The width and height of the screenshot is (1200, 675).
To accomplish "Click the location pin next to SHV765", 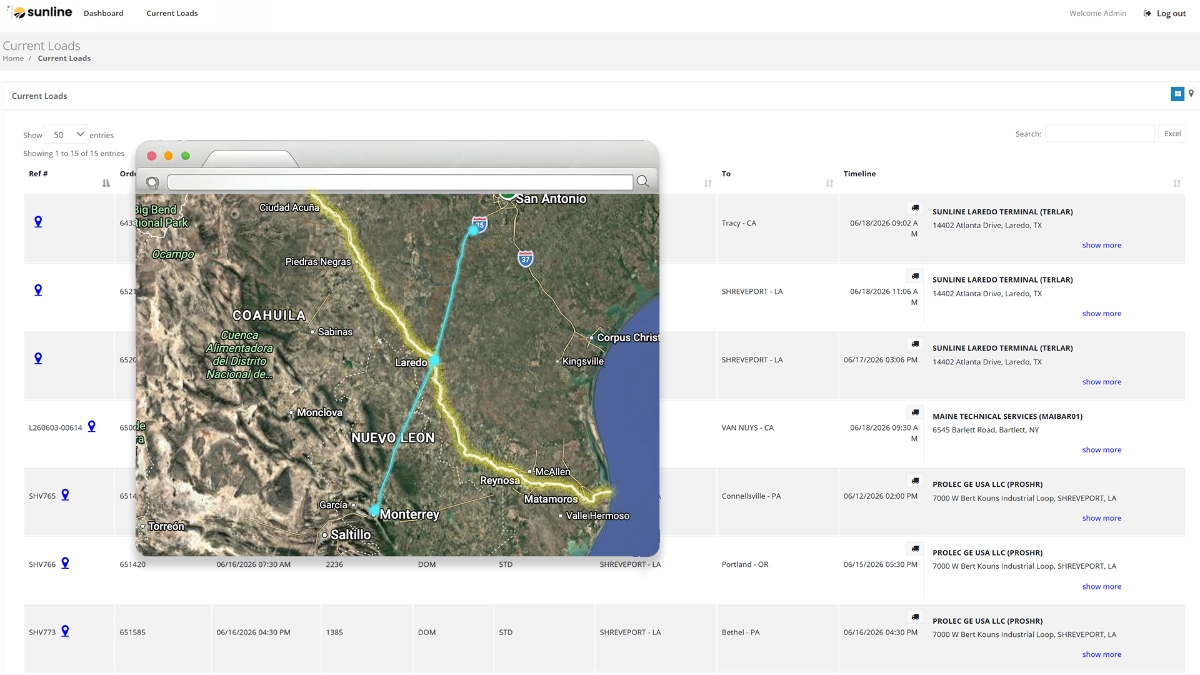I will (65, 494).
